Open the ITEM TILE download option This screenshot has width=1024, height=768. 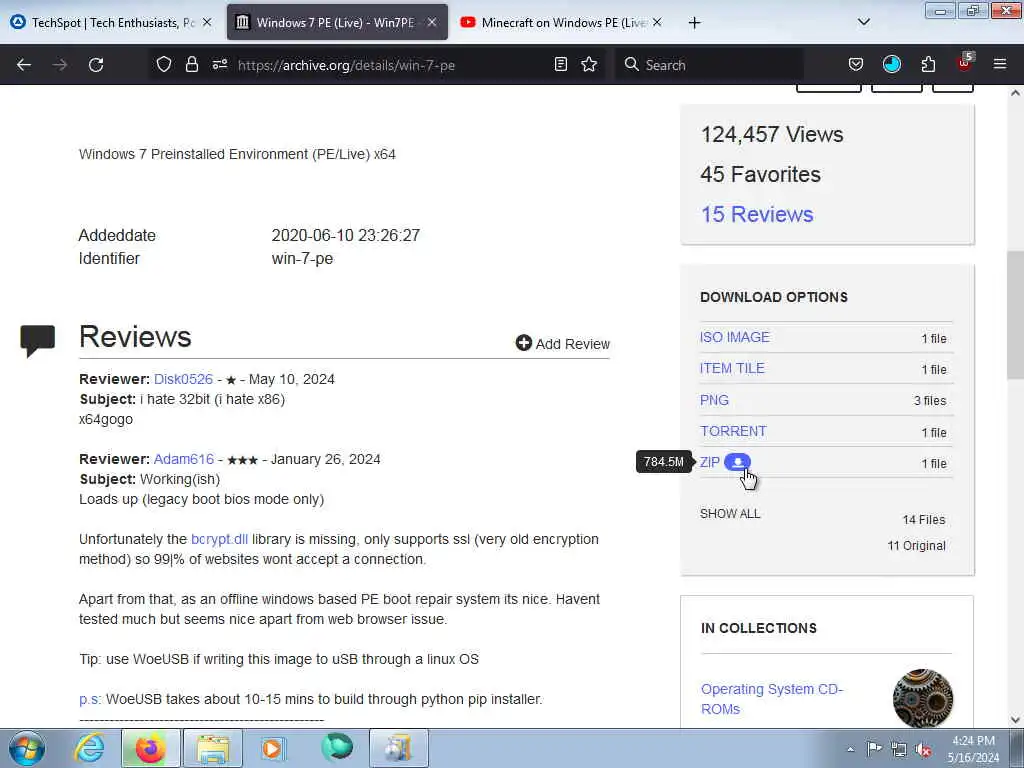point(732,368)
